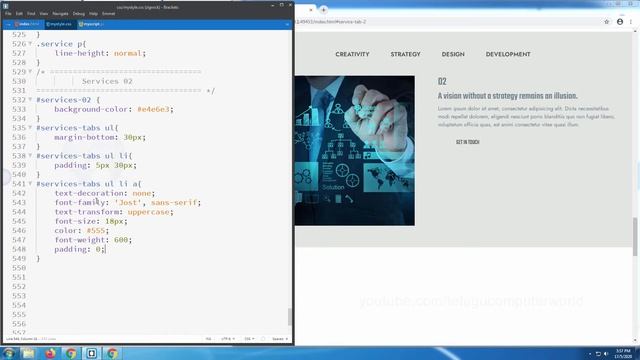Click the STRATEGY tab on the web page

coord(405,54)
